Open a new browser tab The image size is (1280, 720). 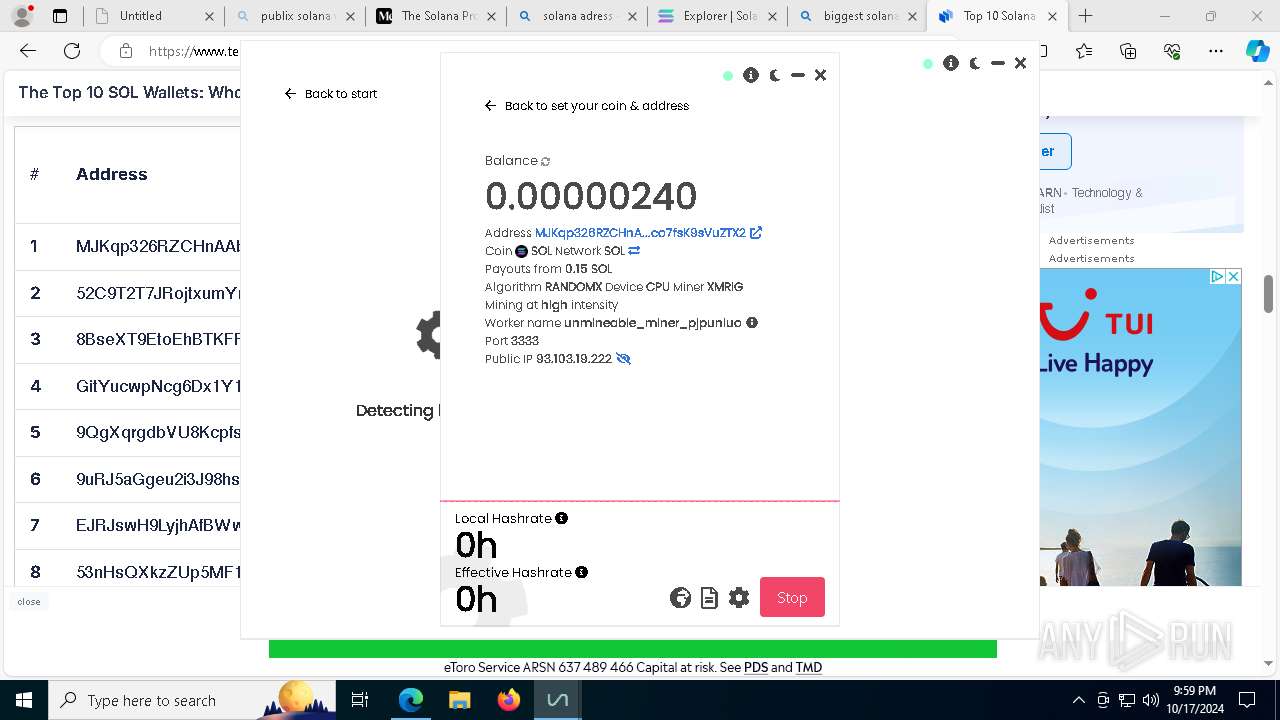tap(1086, 16)
